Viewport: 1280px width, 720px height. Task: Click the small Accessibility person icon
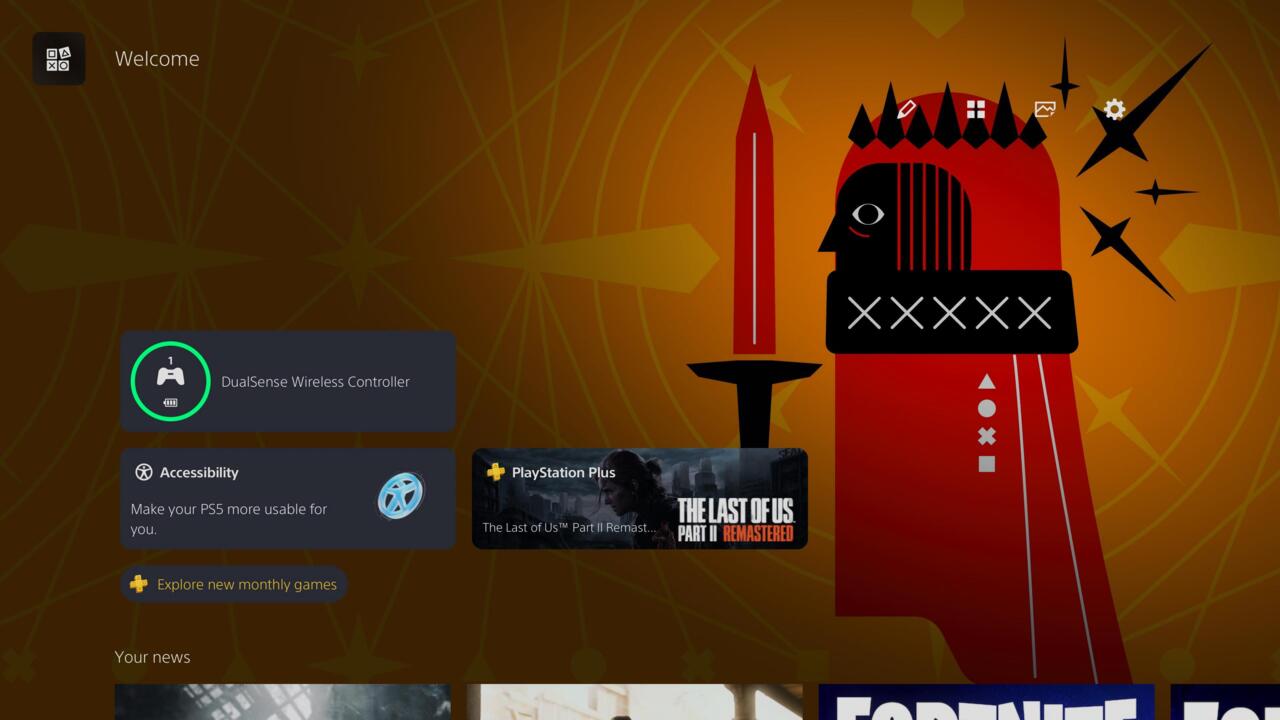click(144, 472)
